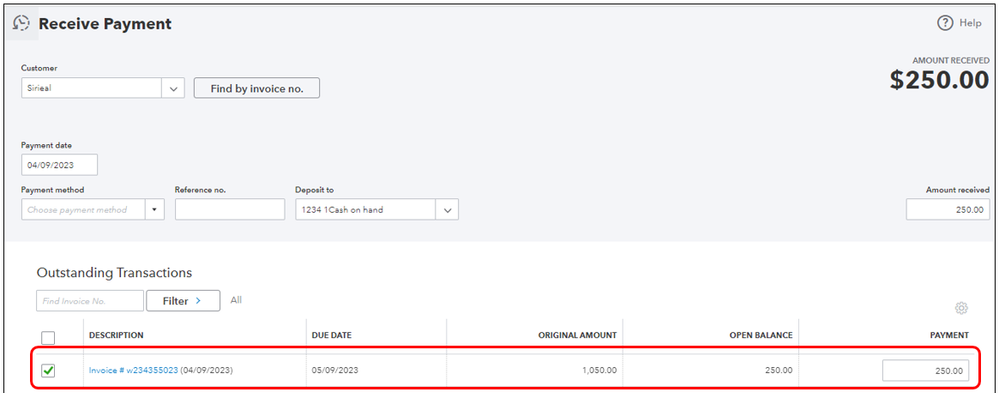Click the All filter label
999x393 pixels.
tap(236, 300)
